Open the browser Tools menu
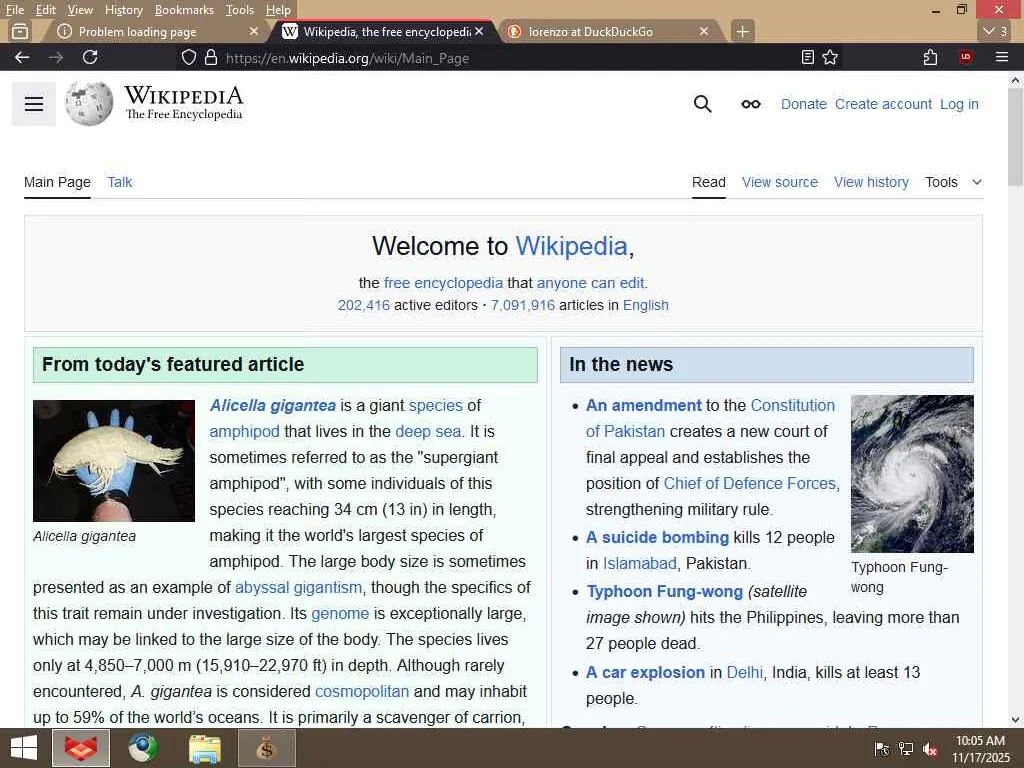 pos(240,10)
